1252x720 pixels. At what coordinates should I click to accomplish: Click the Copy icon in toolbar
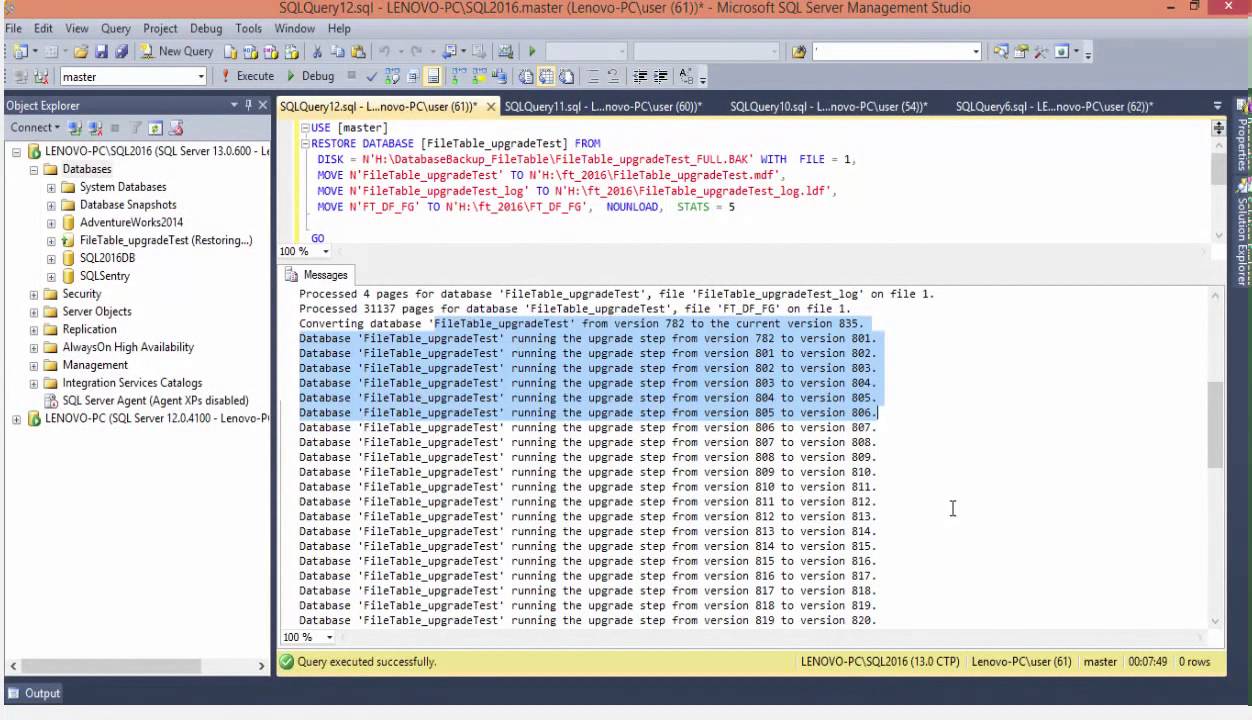tap(337, 51)
